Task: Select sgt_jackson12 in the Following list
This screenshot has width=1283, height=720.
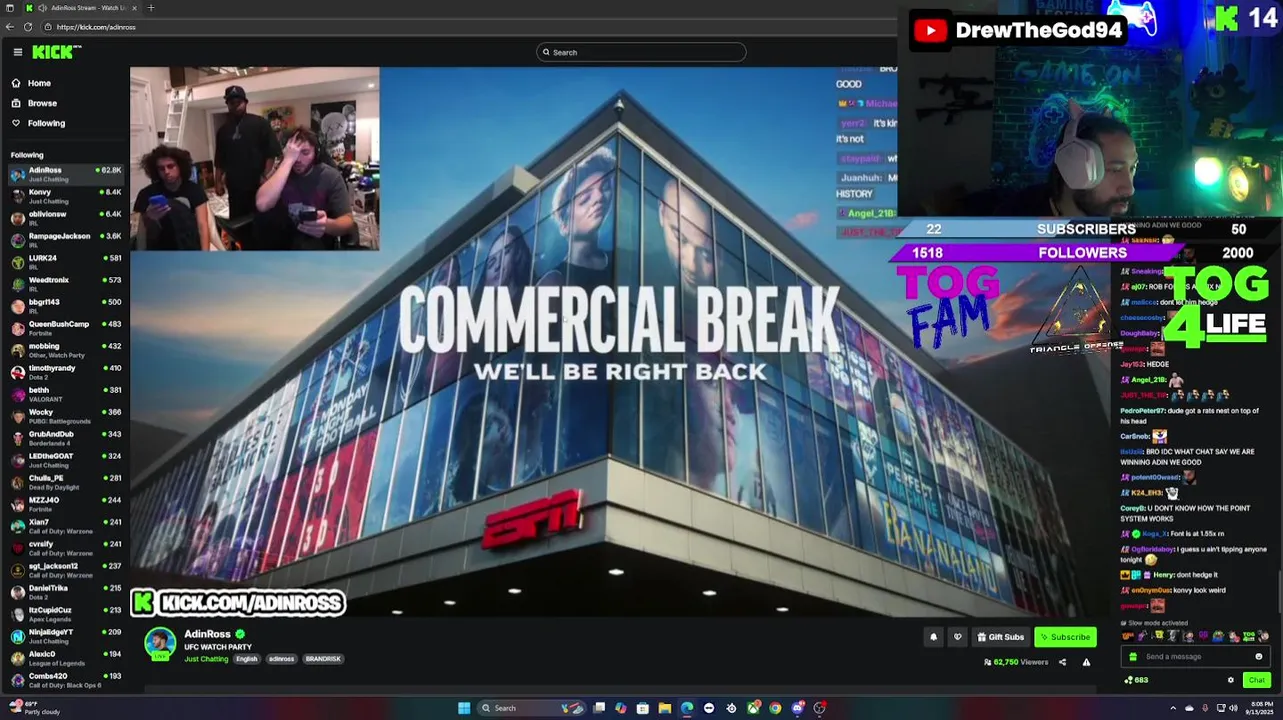Action: click(65, 570)
